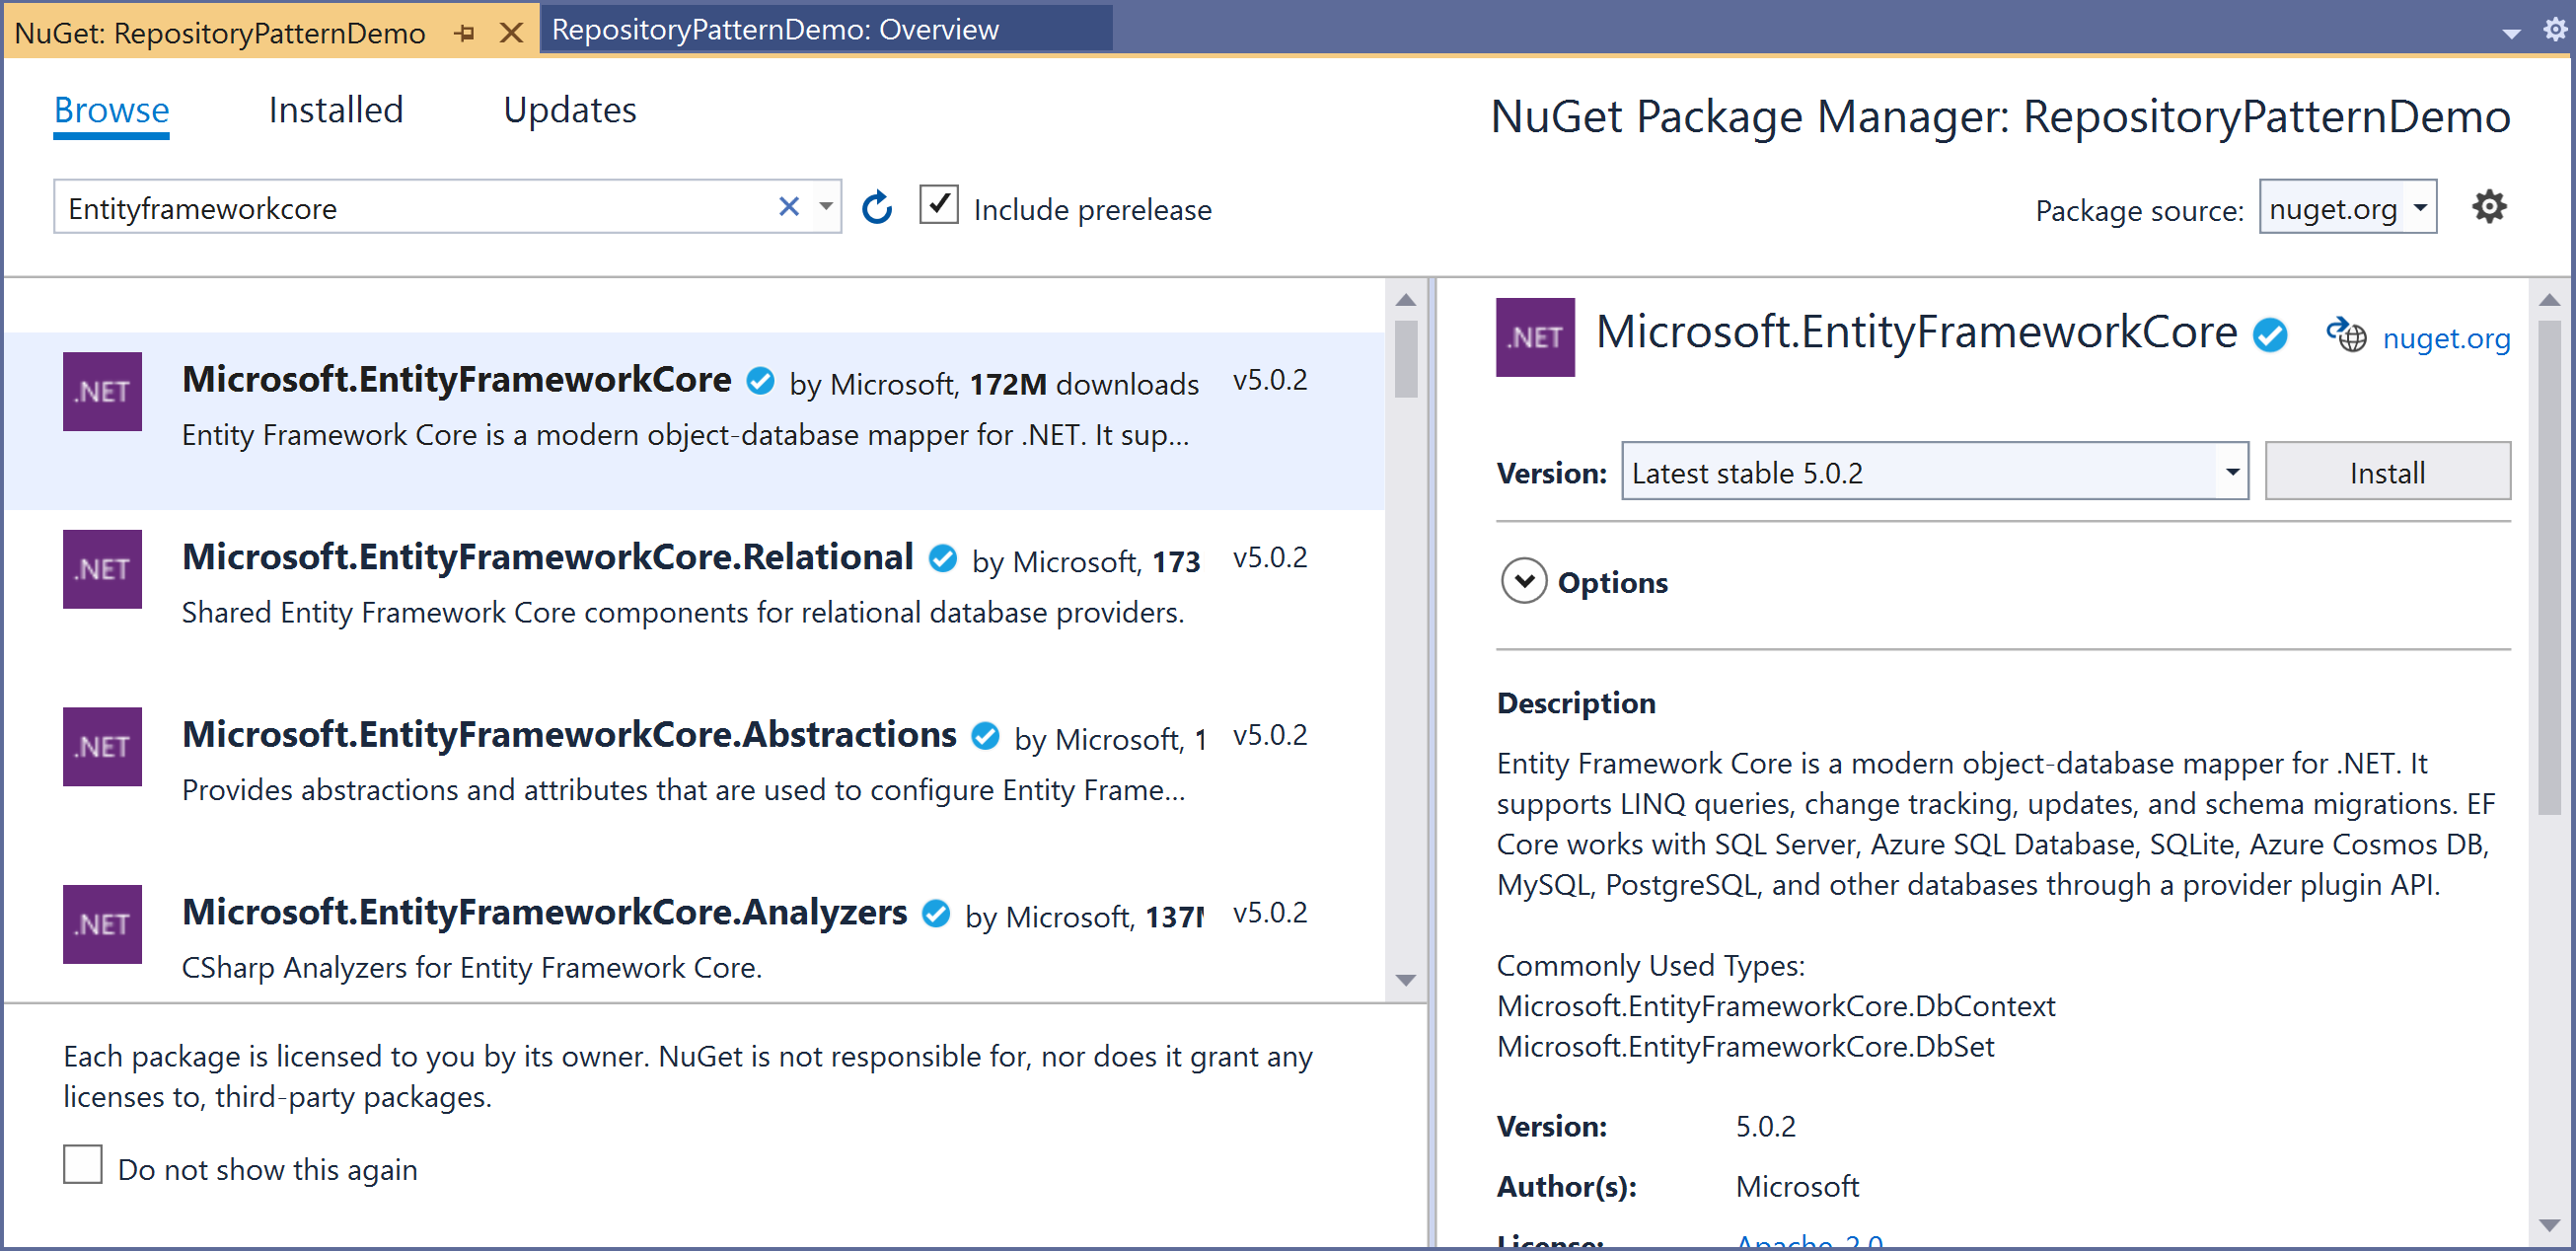The height and width of the screenshot is (1251, 2576).
Task: Open the nuget.org link in package details
Action: 2445,339
